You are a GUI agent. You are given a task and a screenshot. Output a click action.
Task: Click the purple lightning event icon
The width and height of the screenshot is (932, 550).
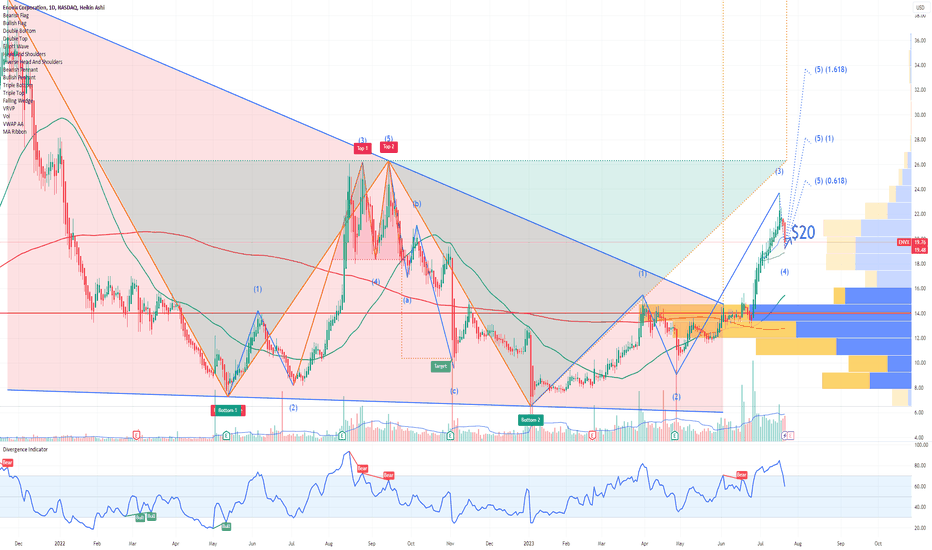784,436
